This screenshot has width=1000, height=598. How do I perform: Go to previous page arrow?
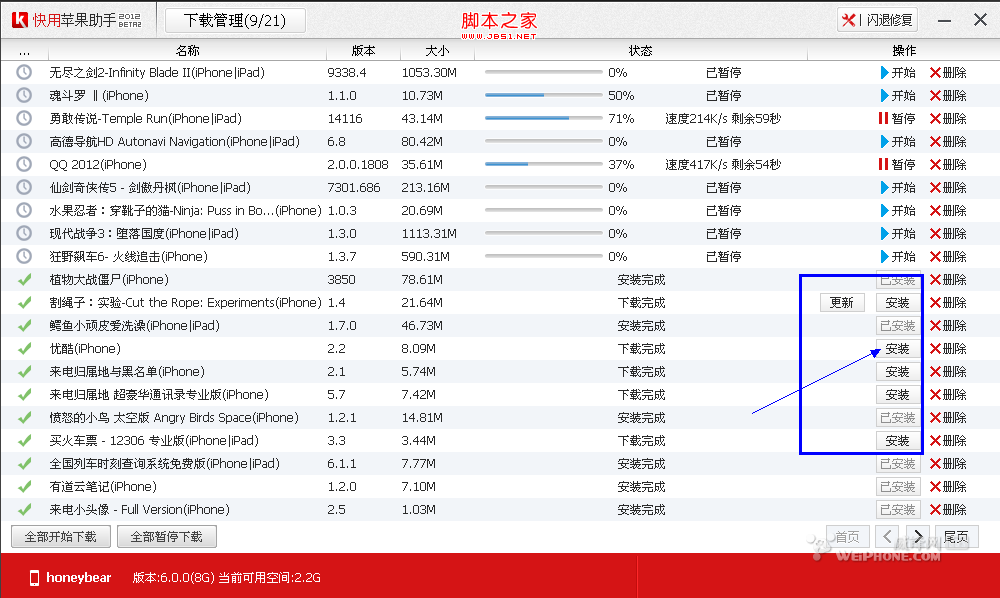[x=887, y=537]
